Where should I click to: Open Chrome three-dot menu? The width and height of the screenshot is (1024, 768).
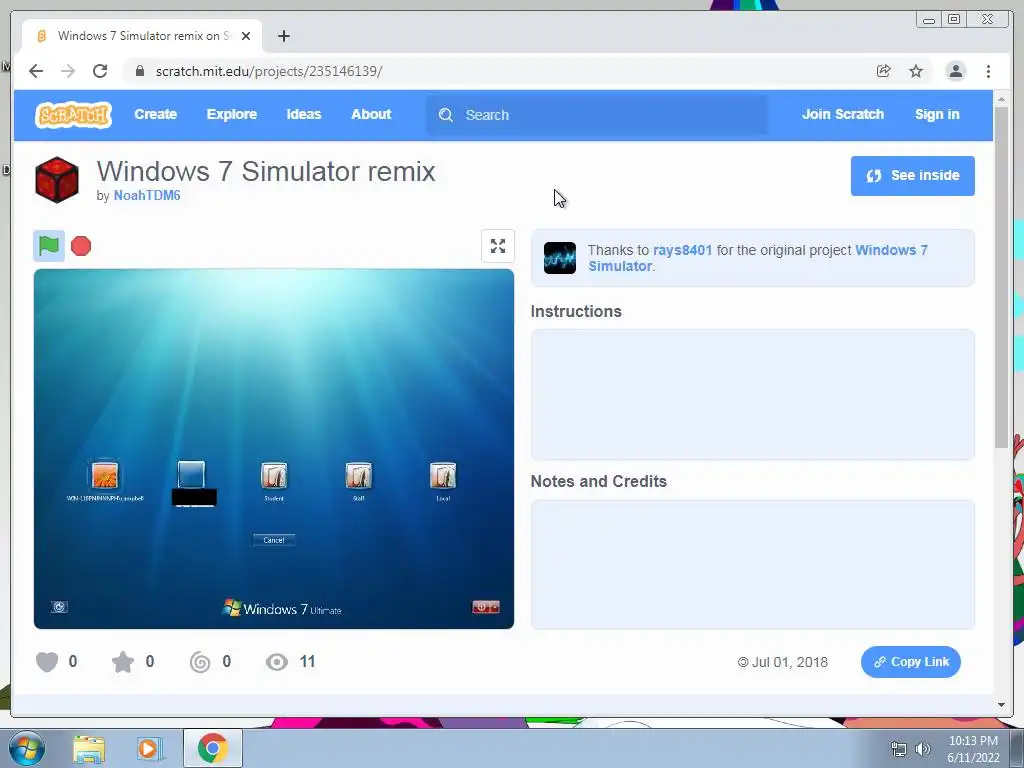click(988, 71)
